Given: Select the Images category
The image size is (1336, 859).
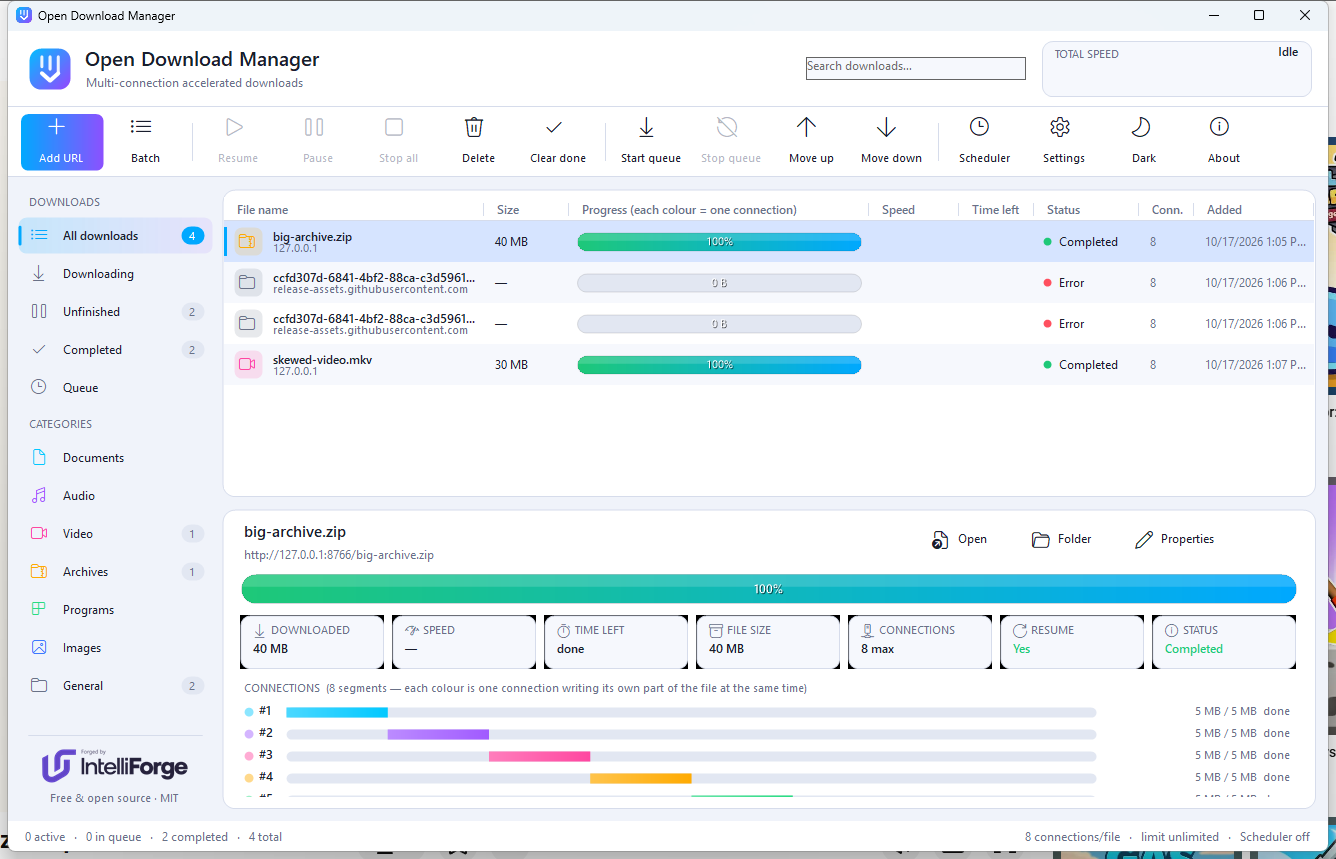Looking at the screenshot, I should click(115, 648).
